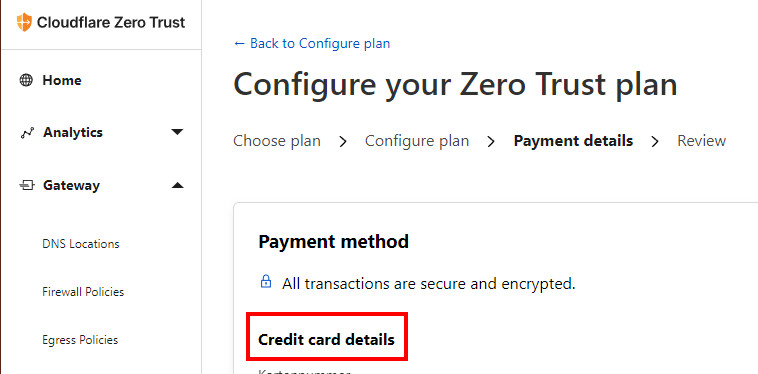This screenshot has height=374, width=758.
Task: Open the Analytics menu item
Action: 73,132
